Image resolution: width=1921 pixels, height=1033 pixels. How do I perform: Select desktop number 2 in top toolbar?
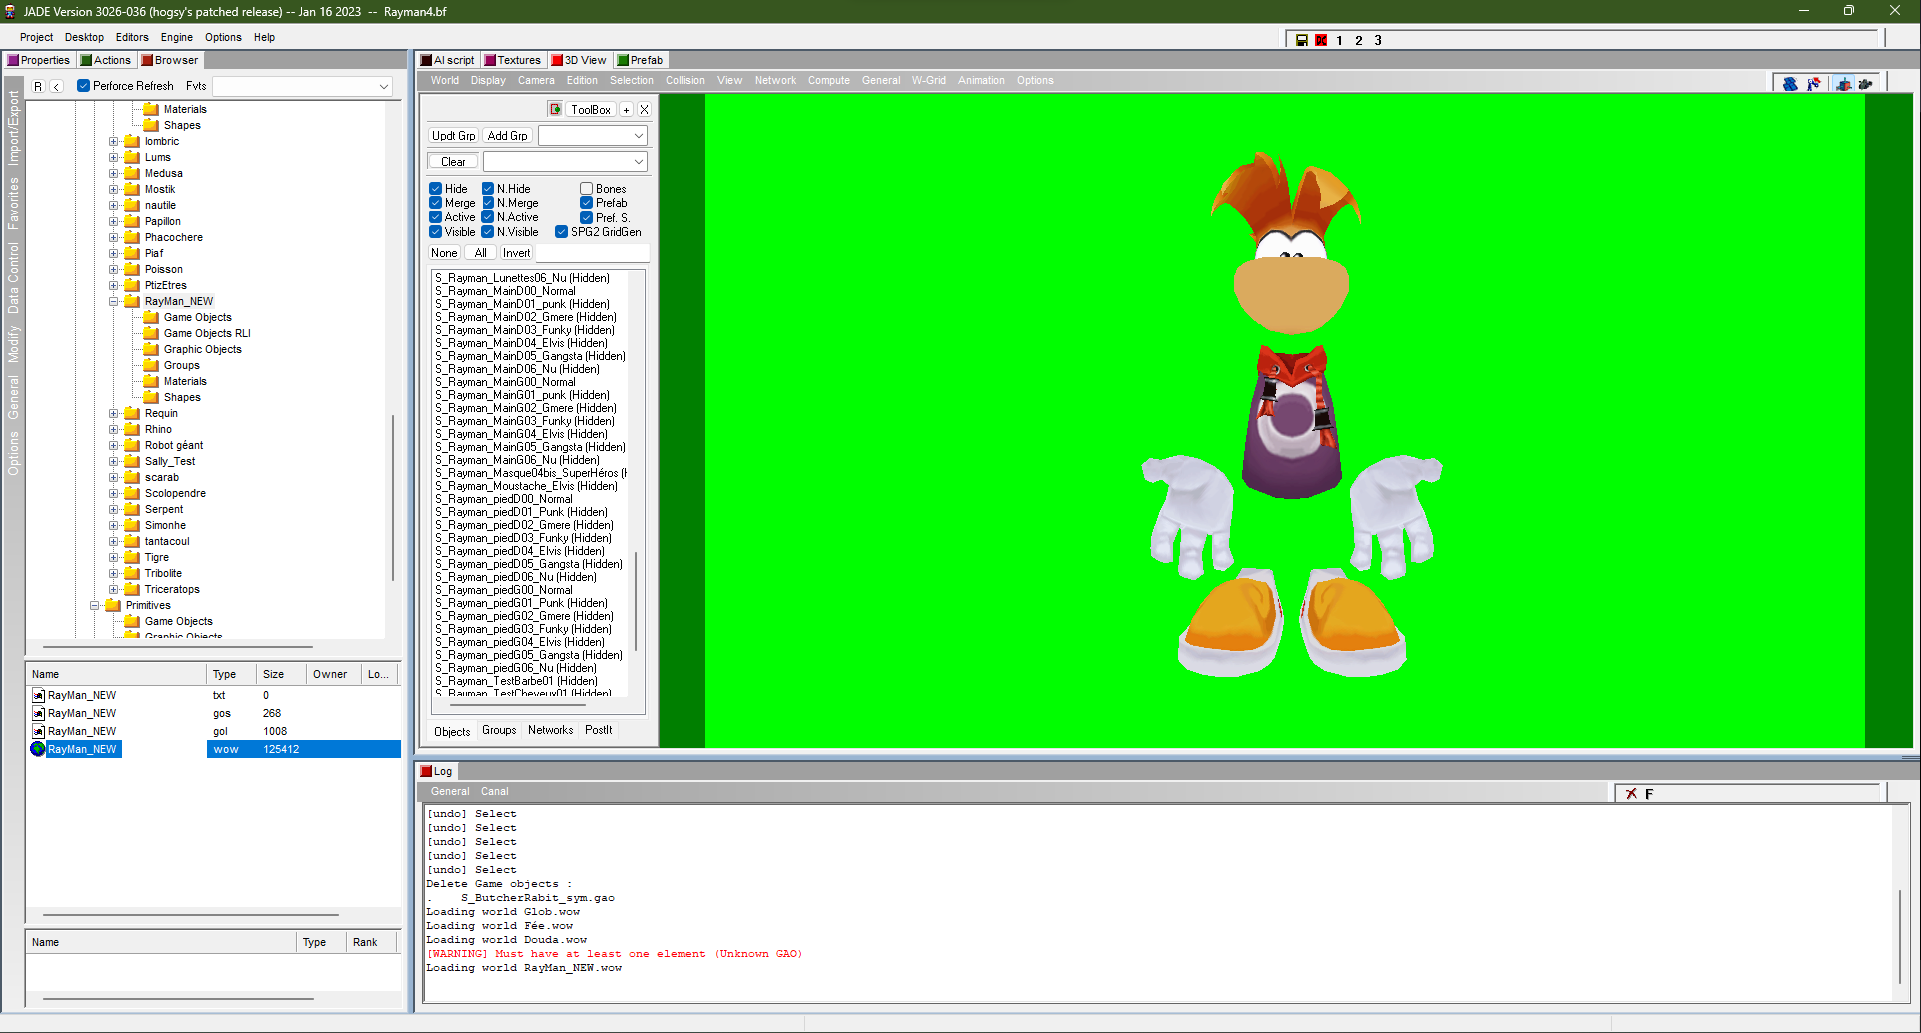click(x=1359, y=40)
